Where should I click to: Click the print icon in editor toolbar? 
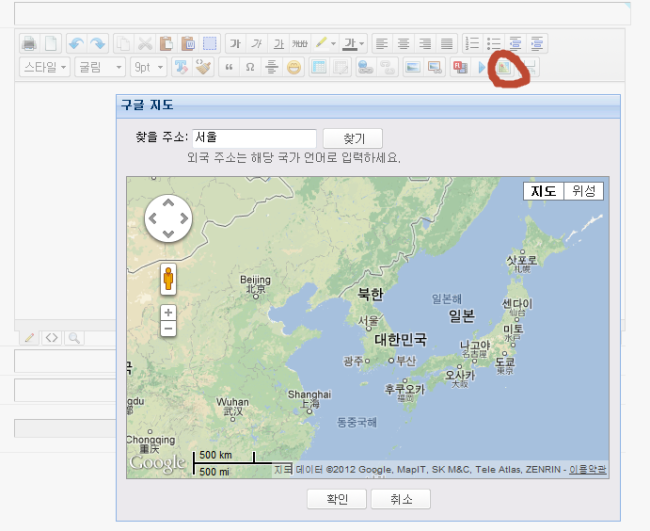29,44
